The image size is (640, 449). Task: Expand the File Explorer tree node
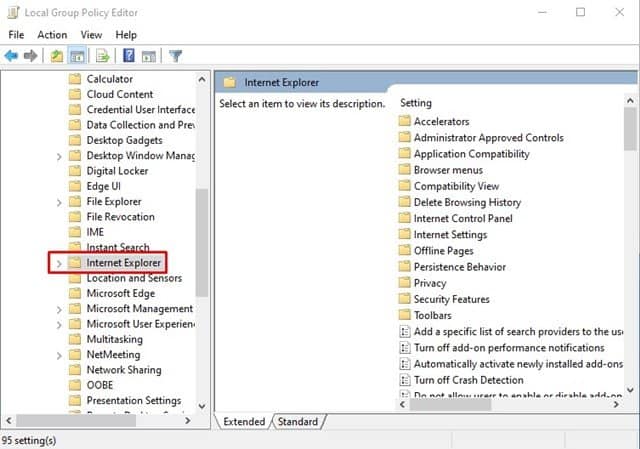point(59,202)
